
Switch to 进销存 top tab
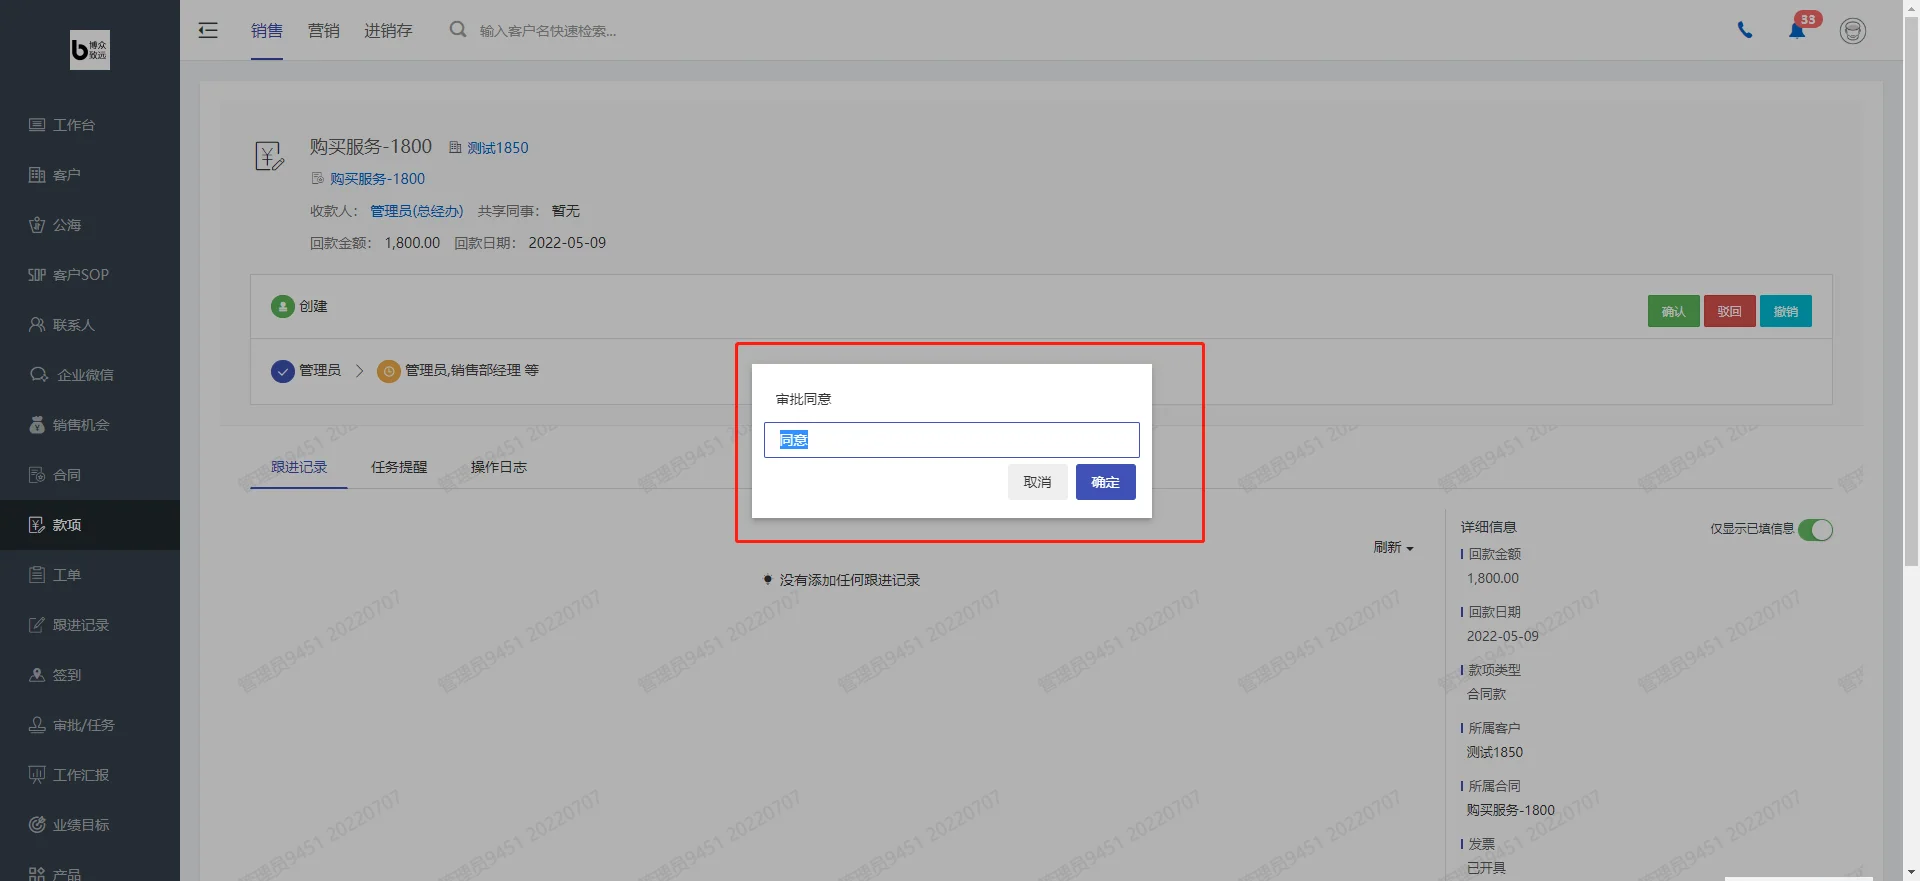pos(388,31)
